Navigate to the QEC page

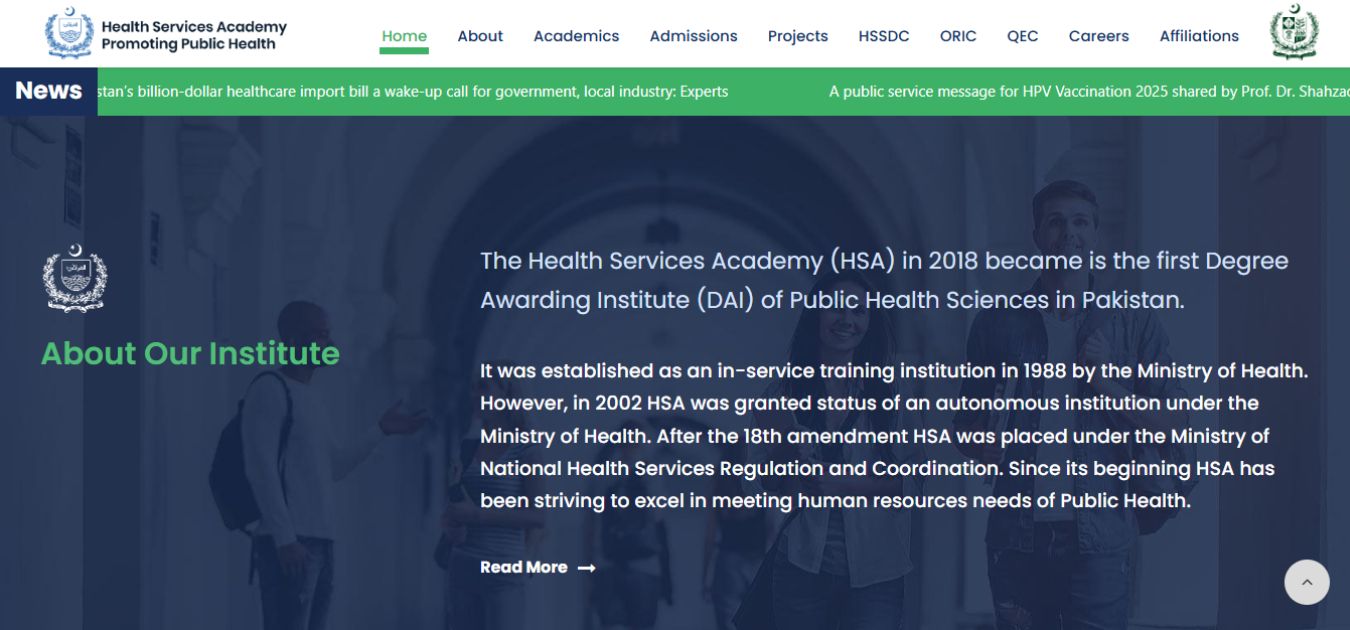[x=1022, y=35]
